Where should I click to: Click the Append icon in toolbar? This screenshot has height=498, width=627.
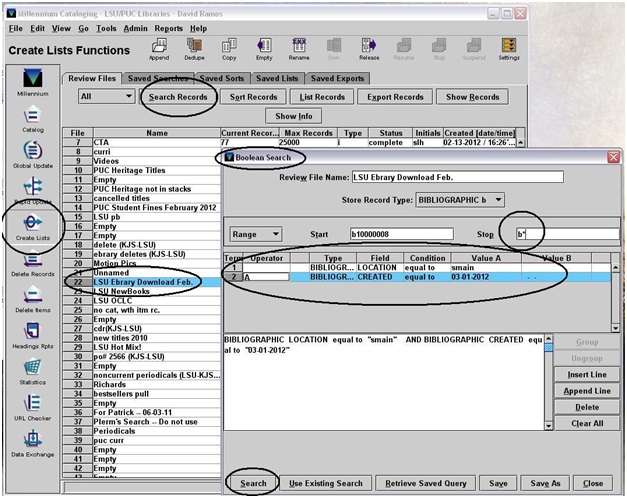coord(161,50)
